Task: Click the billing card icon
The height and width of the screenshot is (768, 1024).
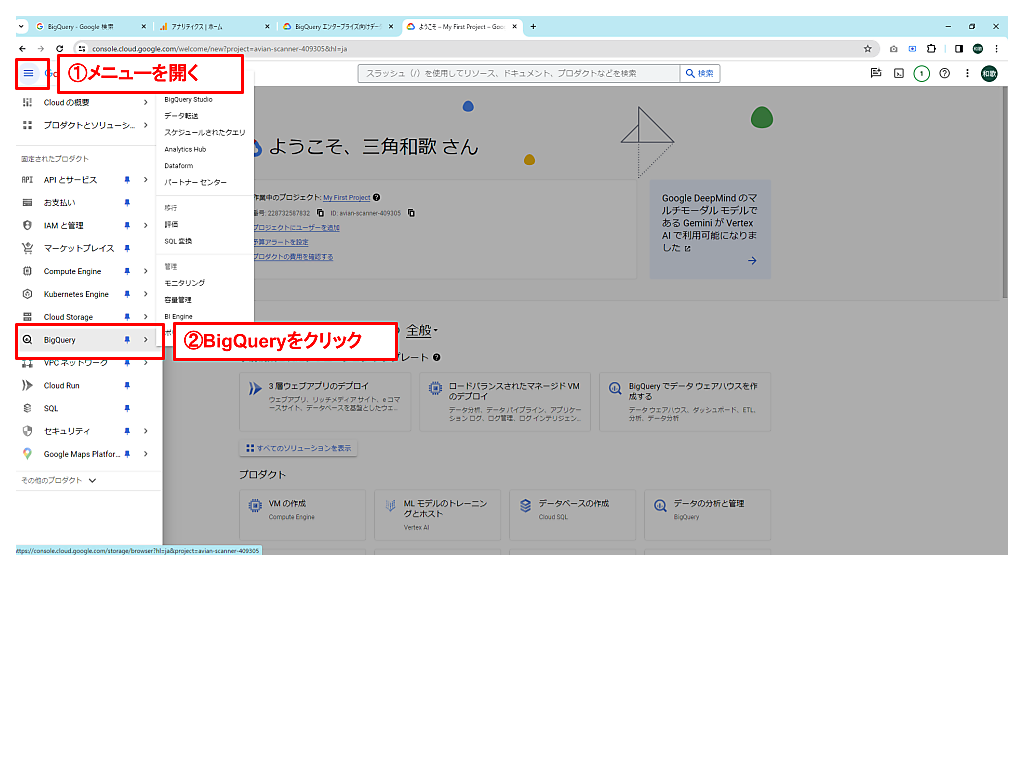Action: tap(27, 202)
